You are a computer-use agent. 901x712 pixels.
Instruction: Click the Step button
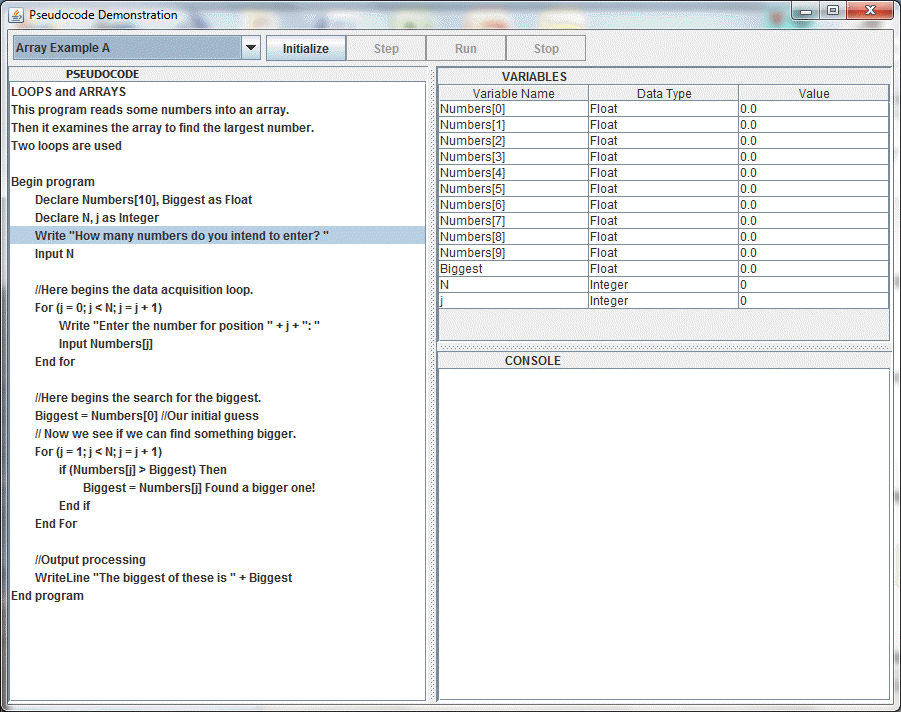386,49
